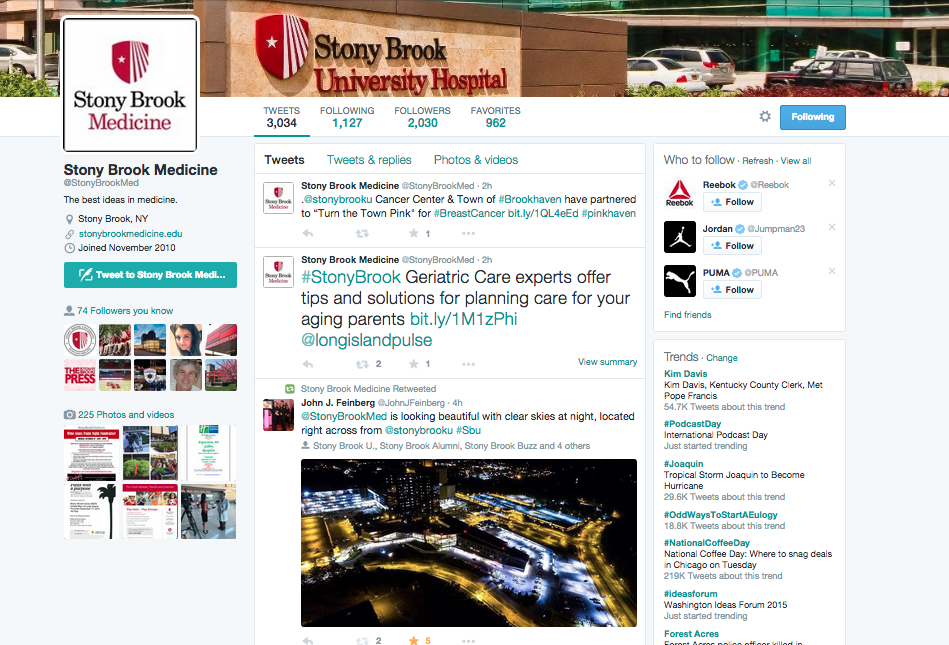This screenshot has width=949, height=645.
Task: Retweet the John J. Feinberg aerial photo tweet
Action: tap(362, 640)
